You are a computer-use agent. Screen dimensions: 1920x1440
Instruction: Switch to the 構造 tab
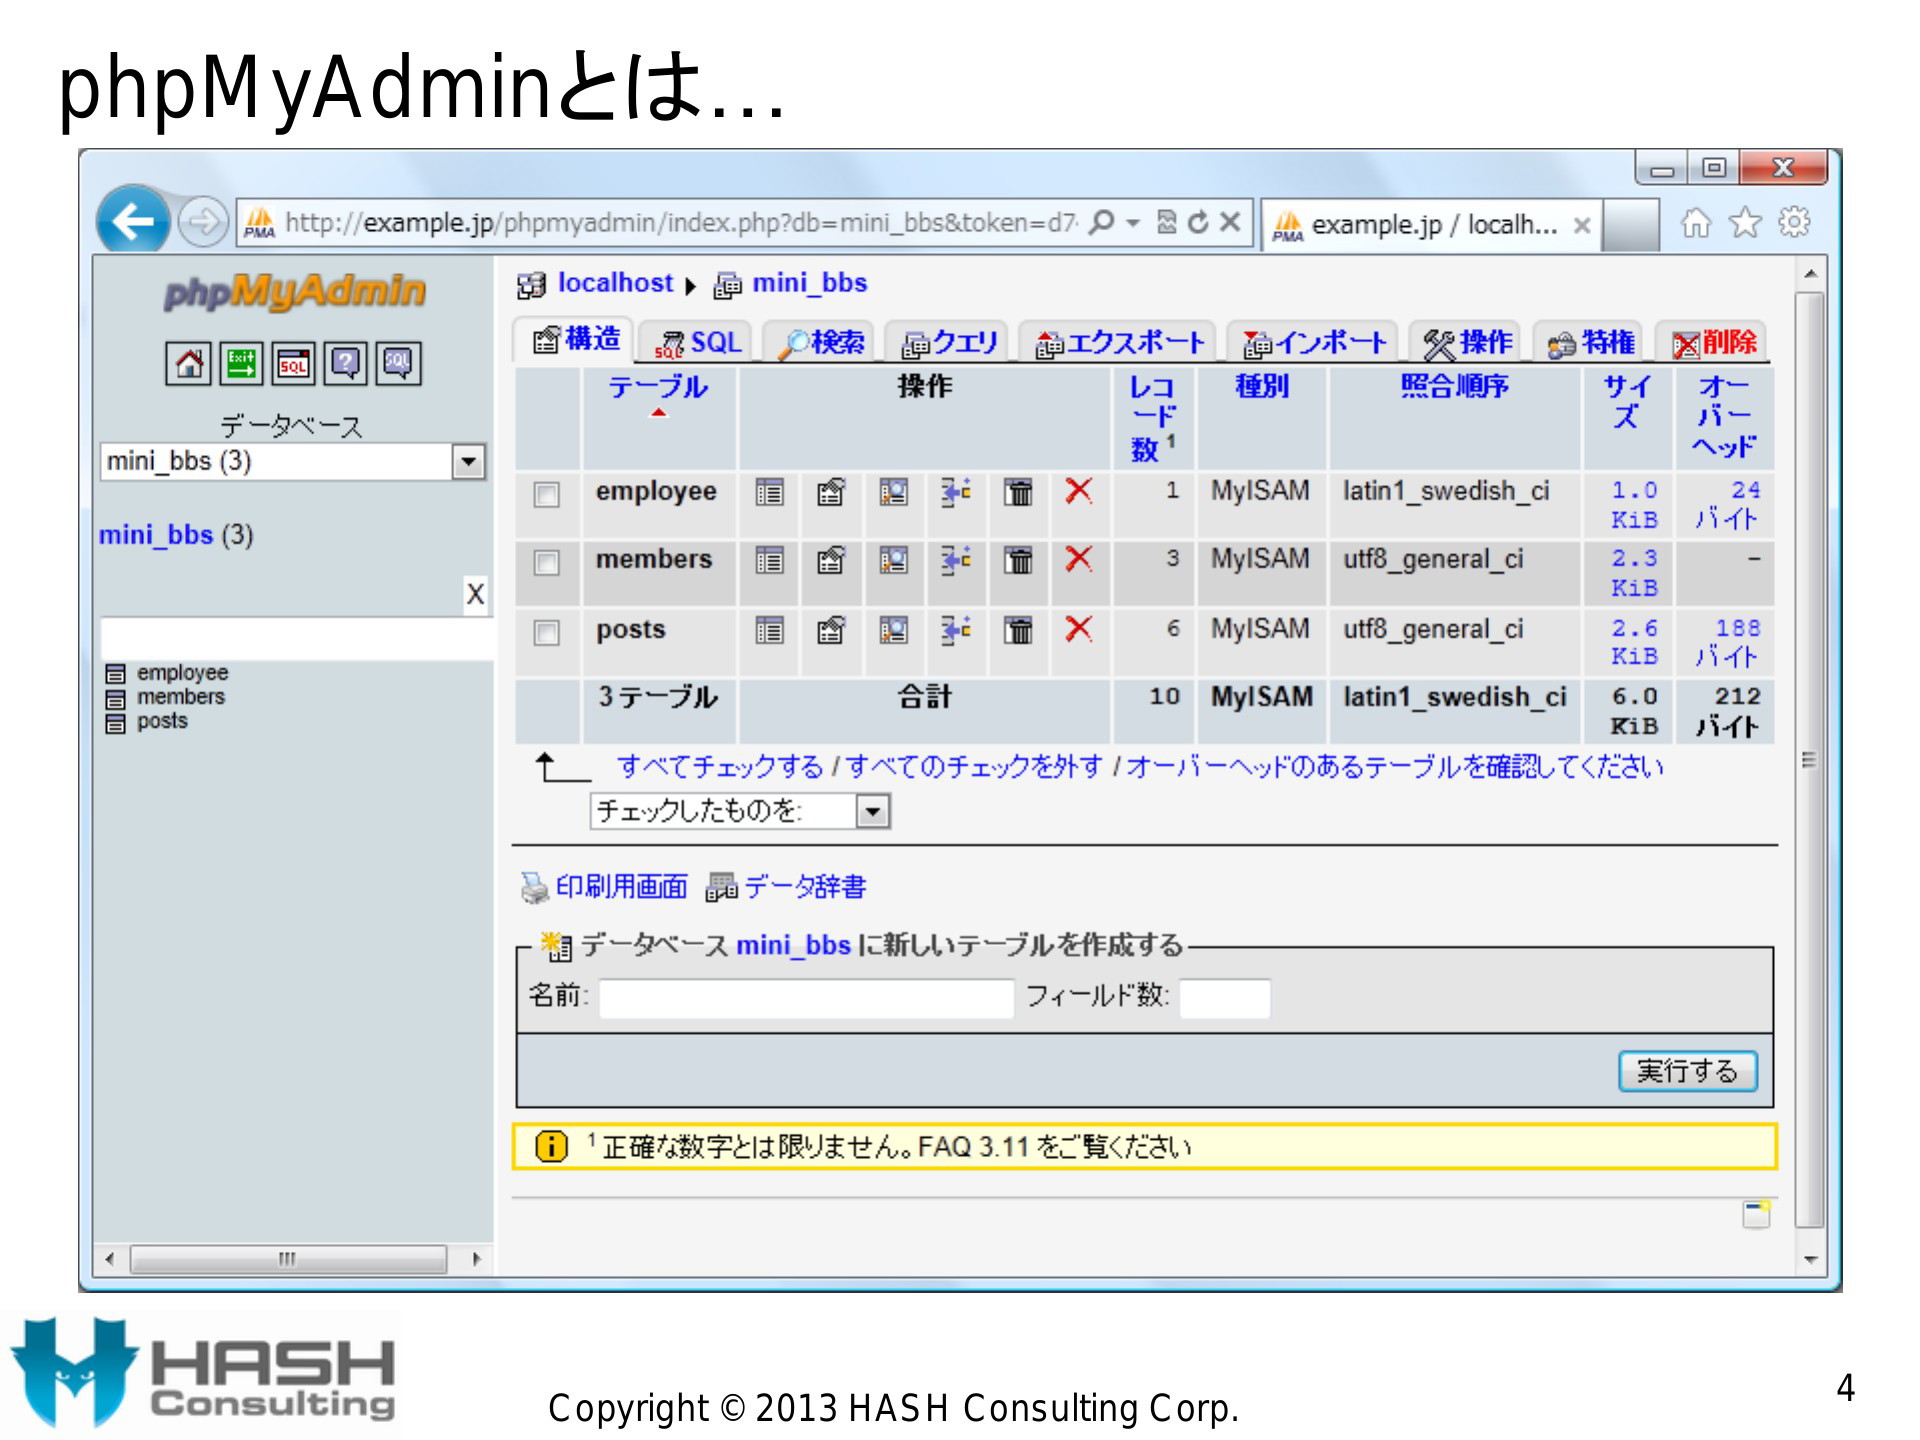[576, 340]
